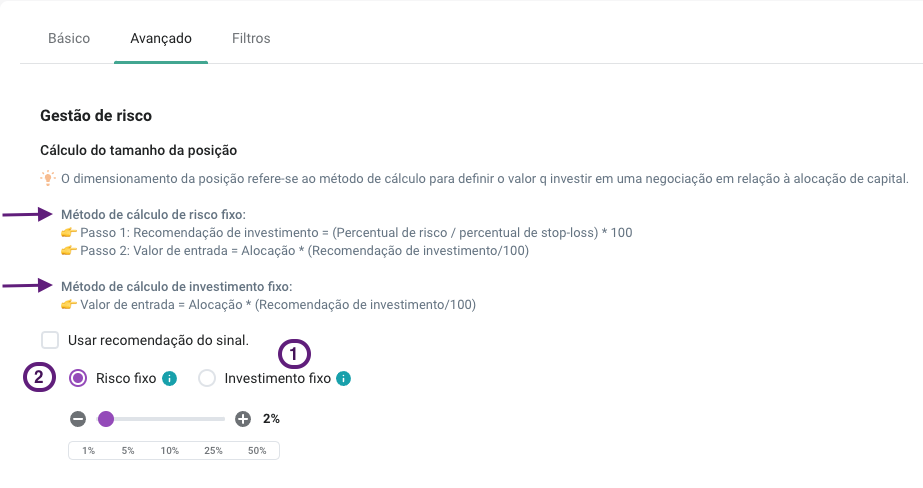923x488 pixels.
Task: Click the purple slider handle
Action: click(x=106, y=419)
